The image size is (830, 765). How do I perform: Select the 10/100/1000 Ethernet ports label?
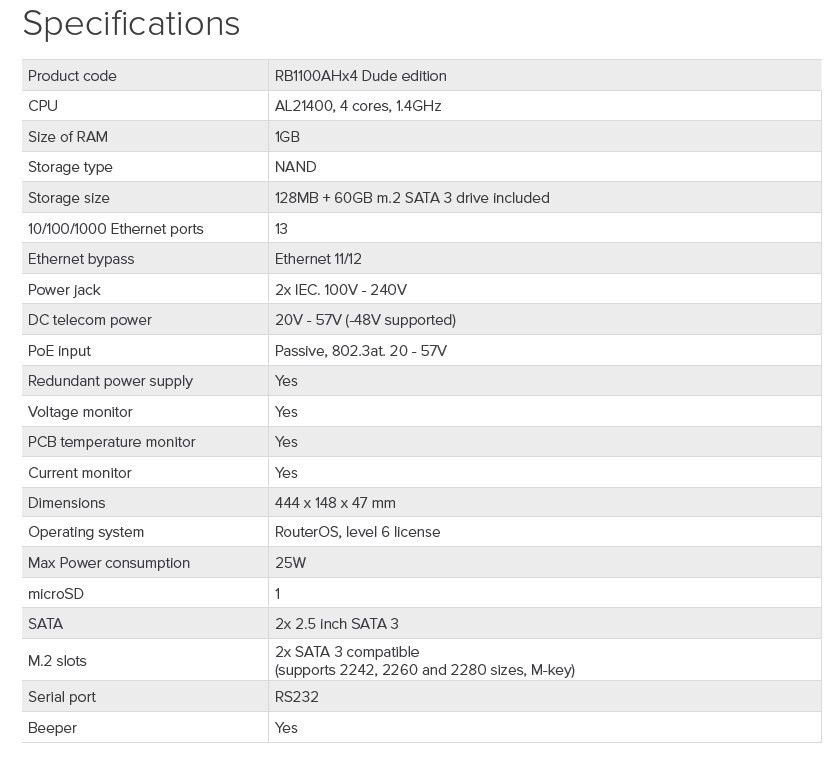click(116, 229)
